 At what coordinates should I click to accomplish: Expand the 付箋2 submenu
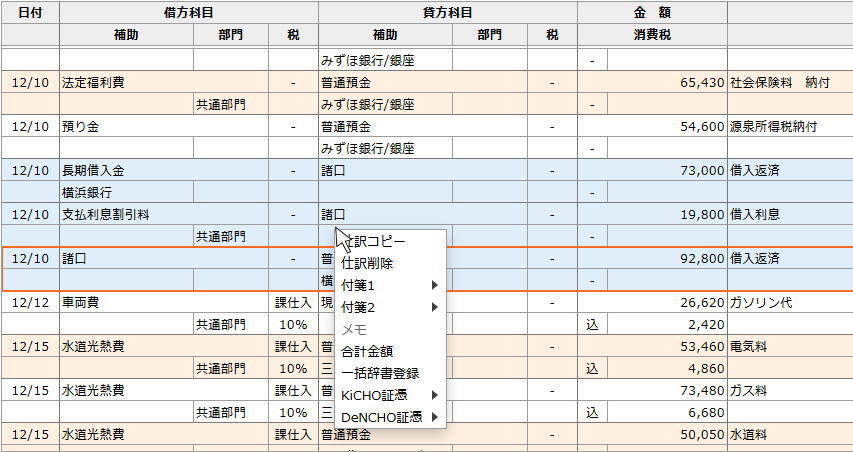tap(390, 307)
